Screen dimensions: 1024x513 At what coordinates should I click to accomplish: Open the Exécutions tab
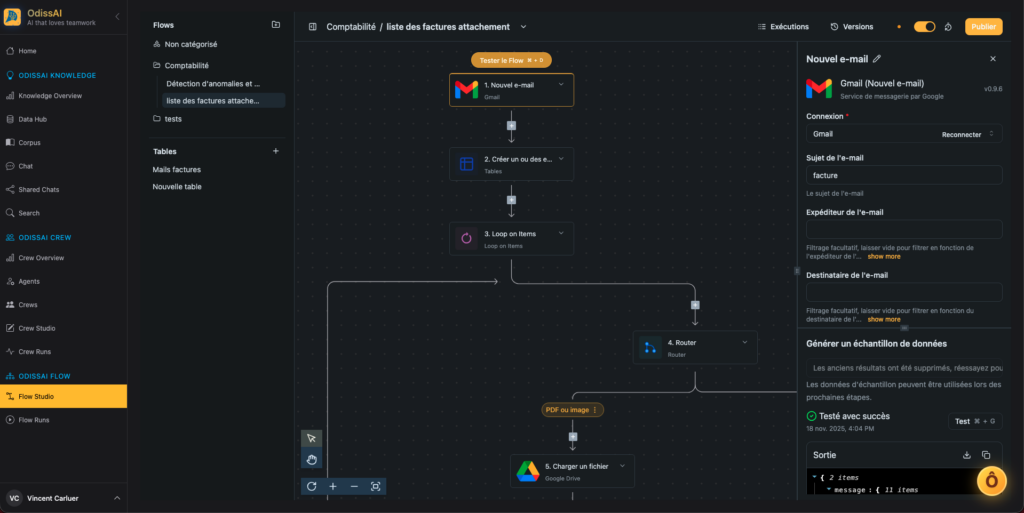tap(783, 27)
